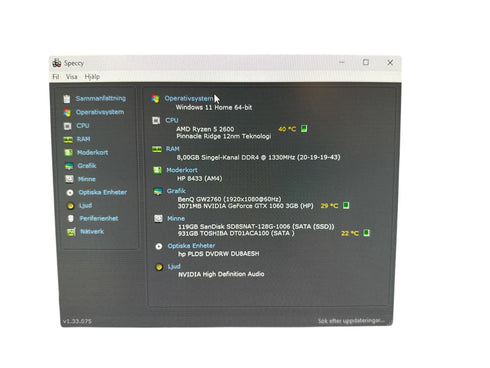This screenshot has width=490, height=368.
Task: Click the BenQ GW2760 monitor text
Action: tap(229, 199)
